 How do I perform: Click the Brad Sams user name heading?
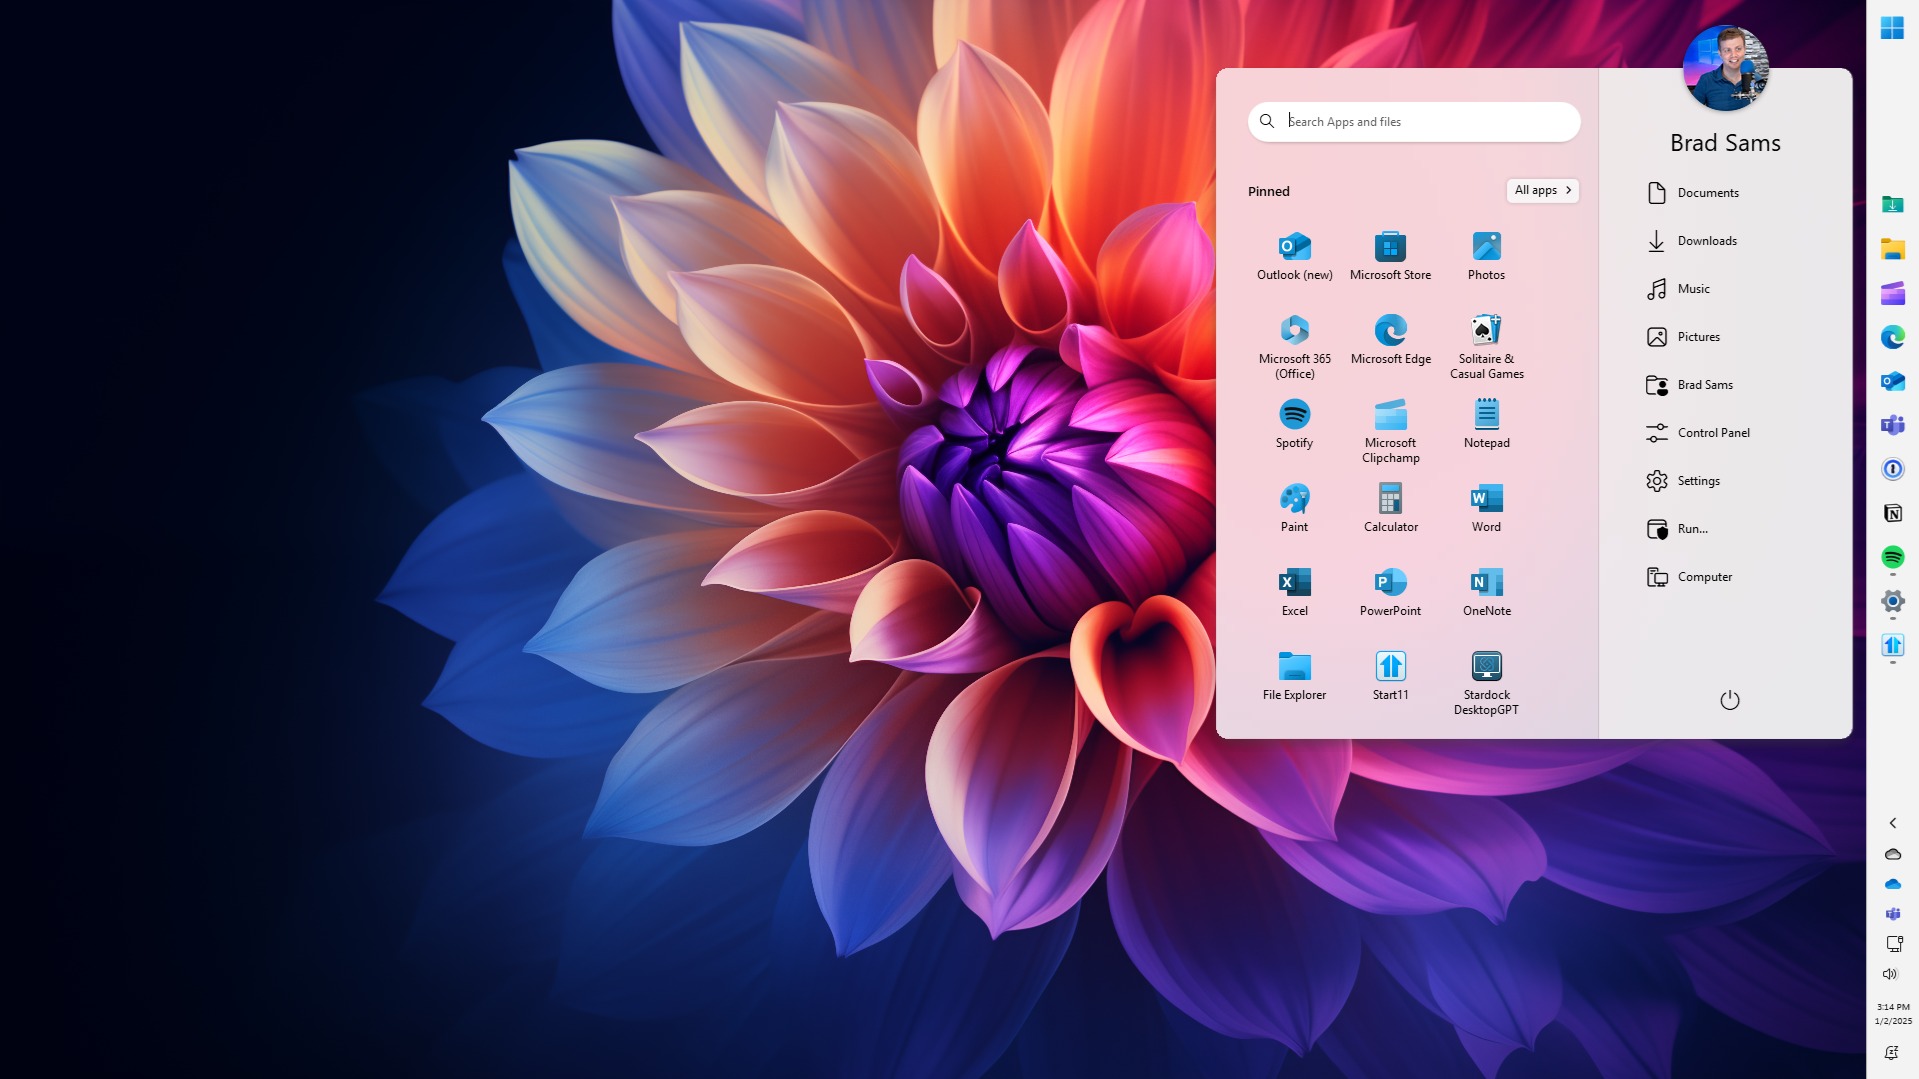coord(1725,143)
